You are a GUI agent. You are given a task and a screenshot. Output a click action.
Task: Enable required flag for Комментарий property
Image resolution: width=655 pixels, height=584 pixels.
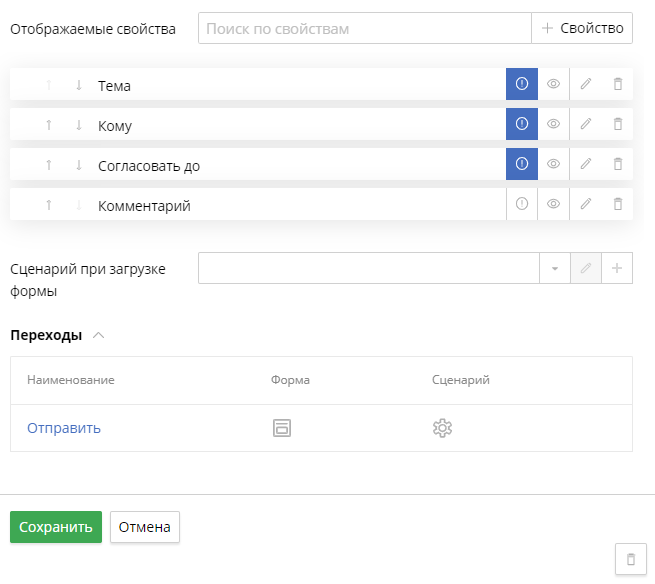coord(521,205)
